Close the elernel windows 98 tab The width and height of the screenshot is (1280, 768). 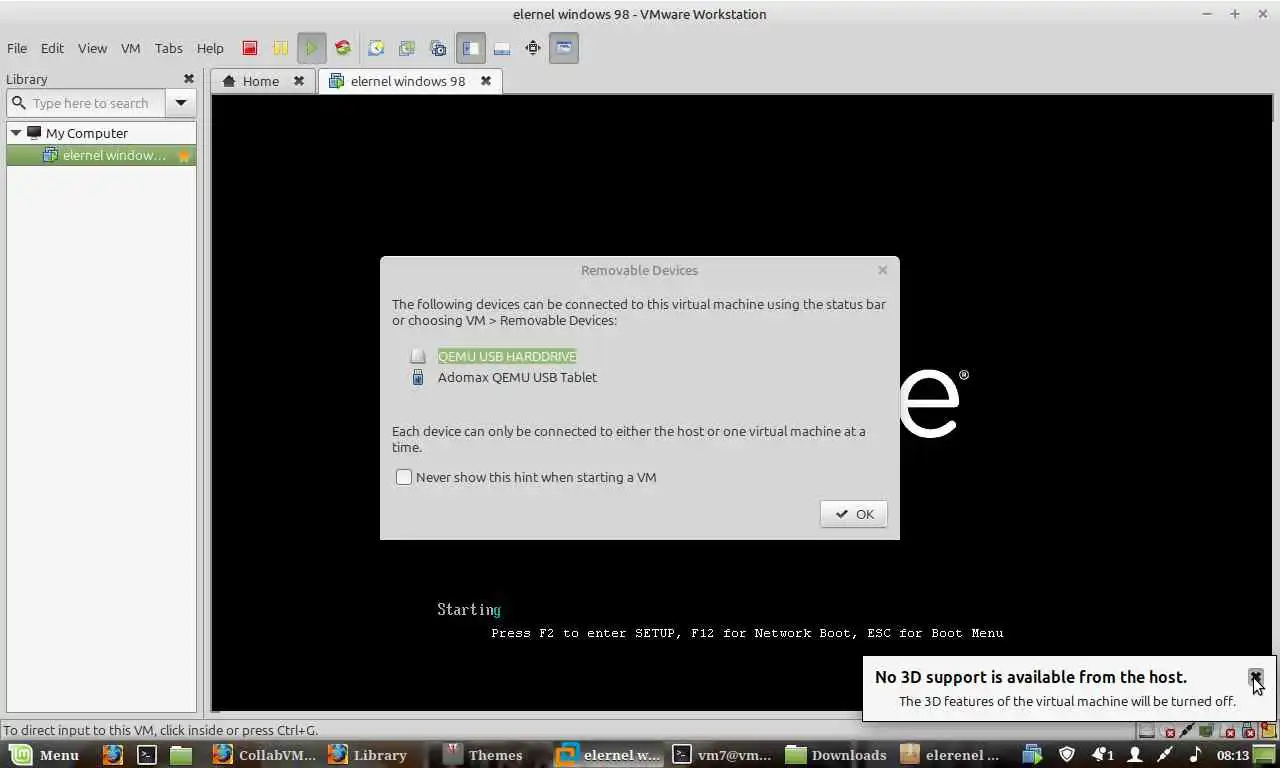click(x=486, y=81)
